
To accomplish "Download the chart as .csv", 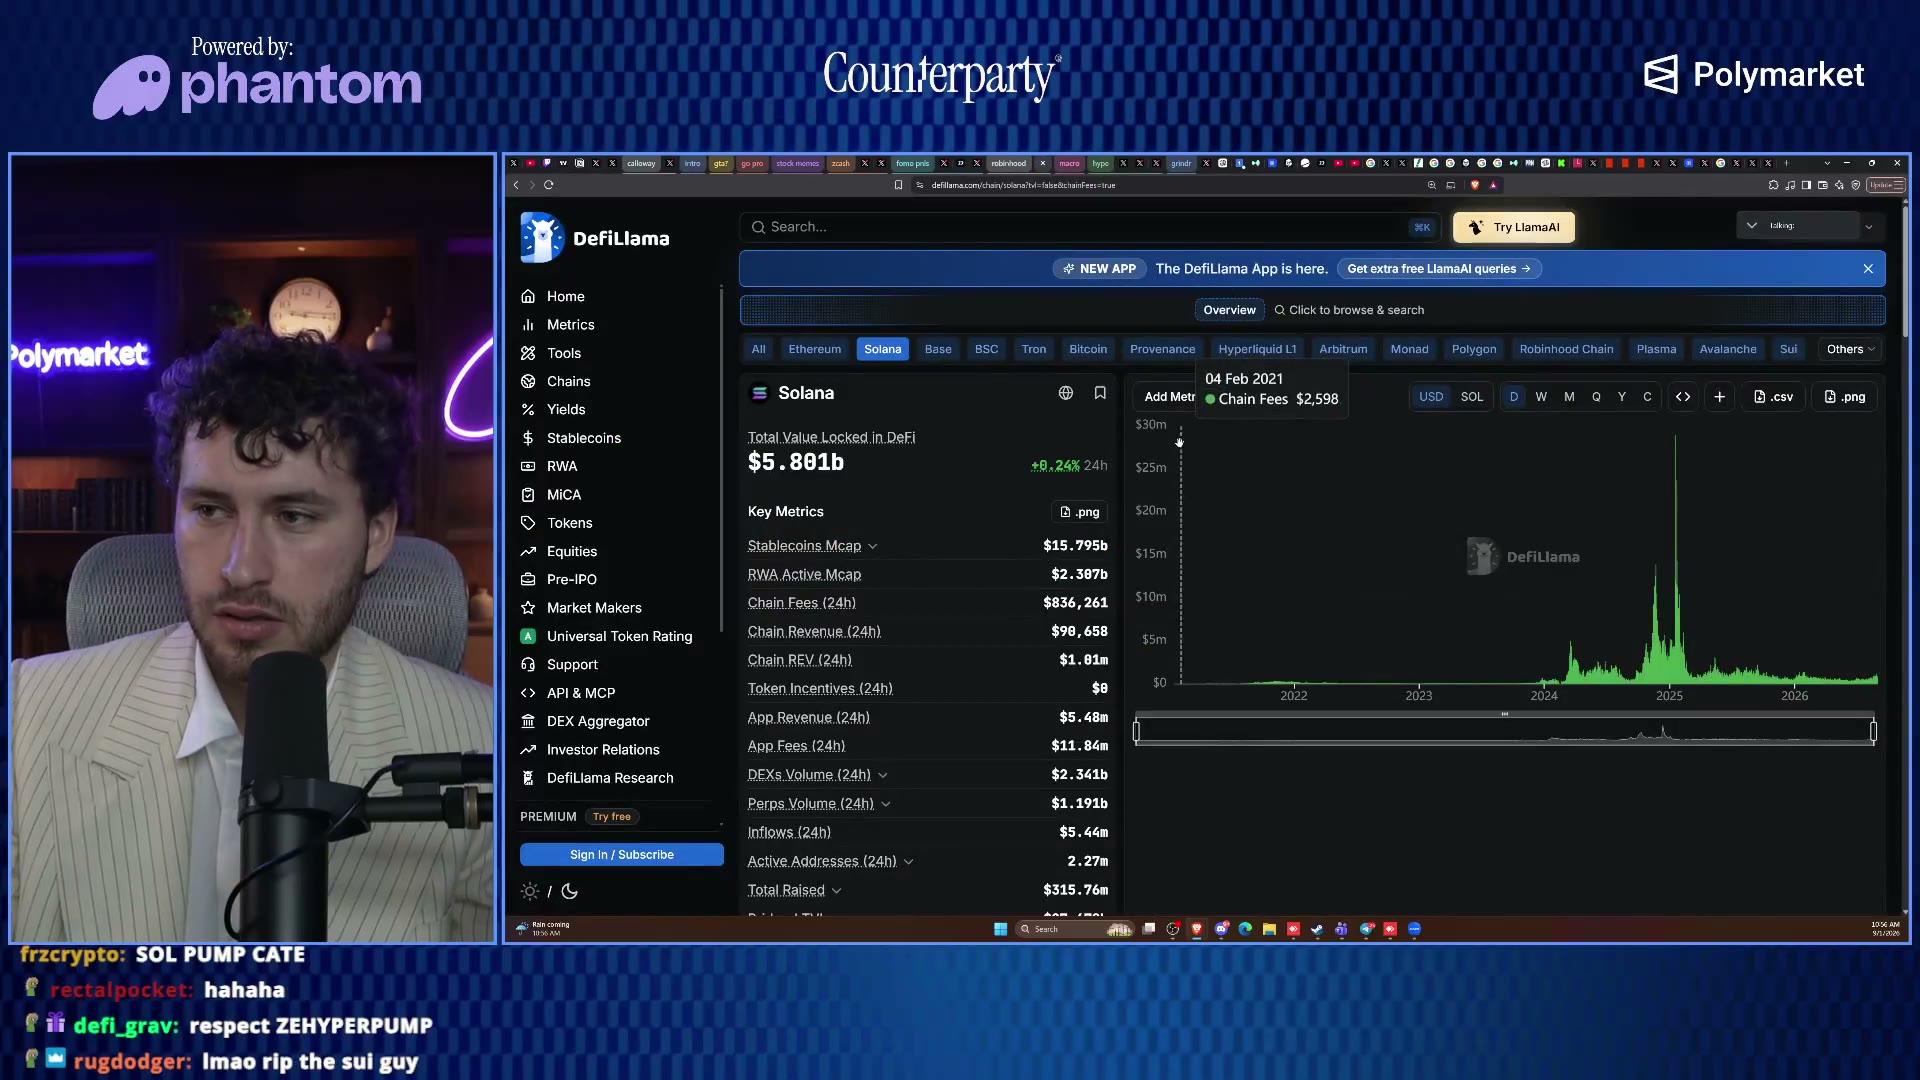I will point(1773,397).
